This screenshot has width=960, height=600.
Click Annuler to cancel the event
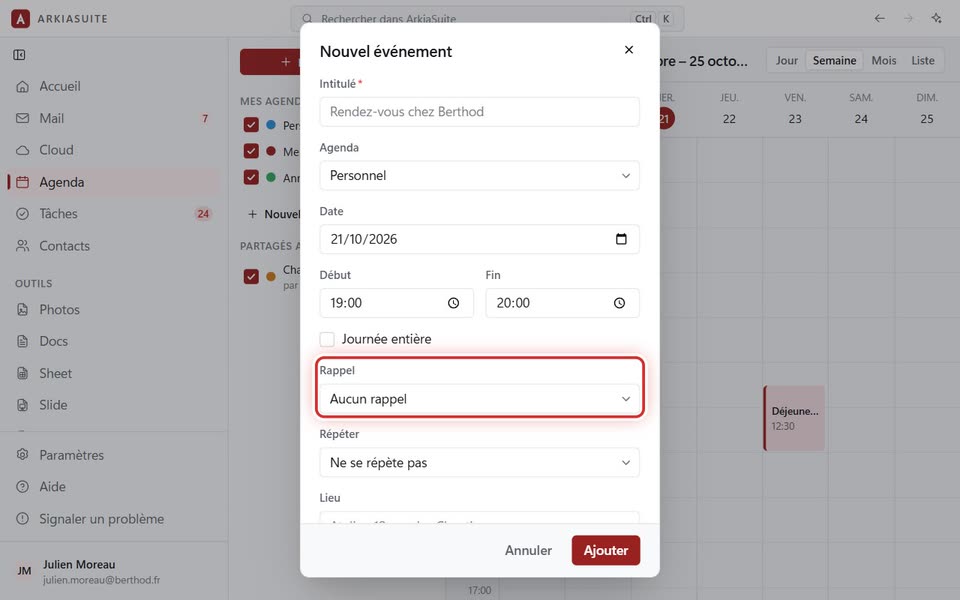pos(528,550)
